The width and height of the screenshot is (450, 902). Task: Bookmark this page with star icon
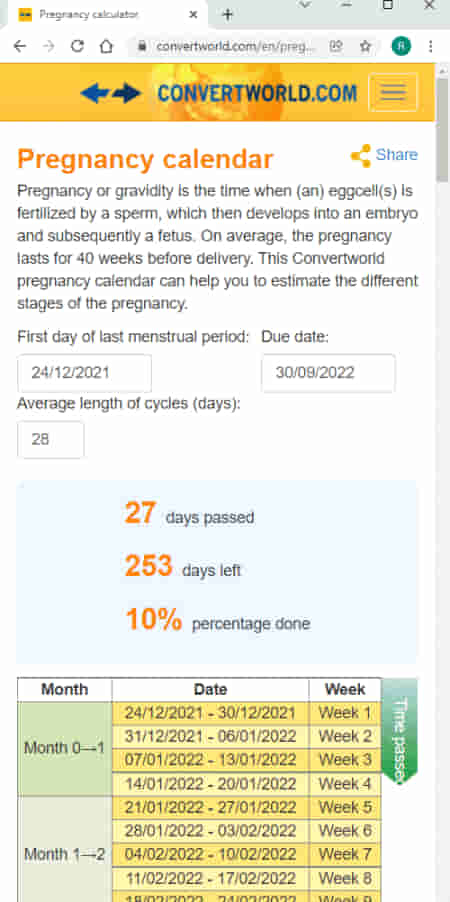[365, 47]
